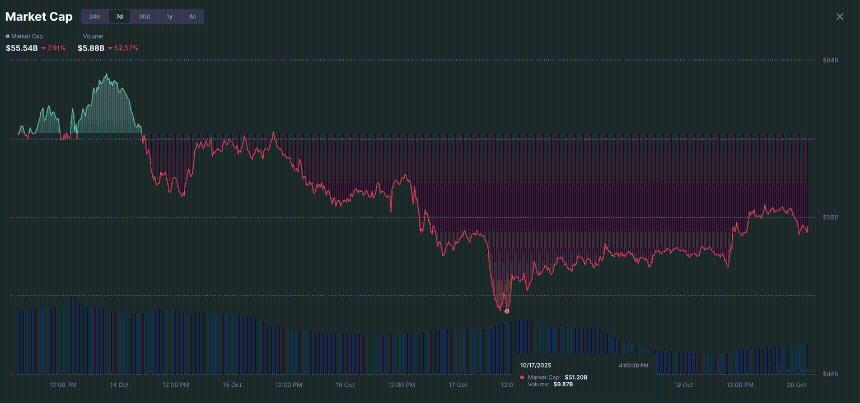This screenshot has width=860, height=403.
Task: Click the red marker at chart's lowest point
Action: 507,311
